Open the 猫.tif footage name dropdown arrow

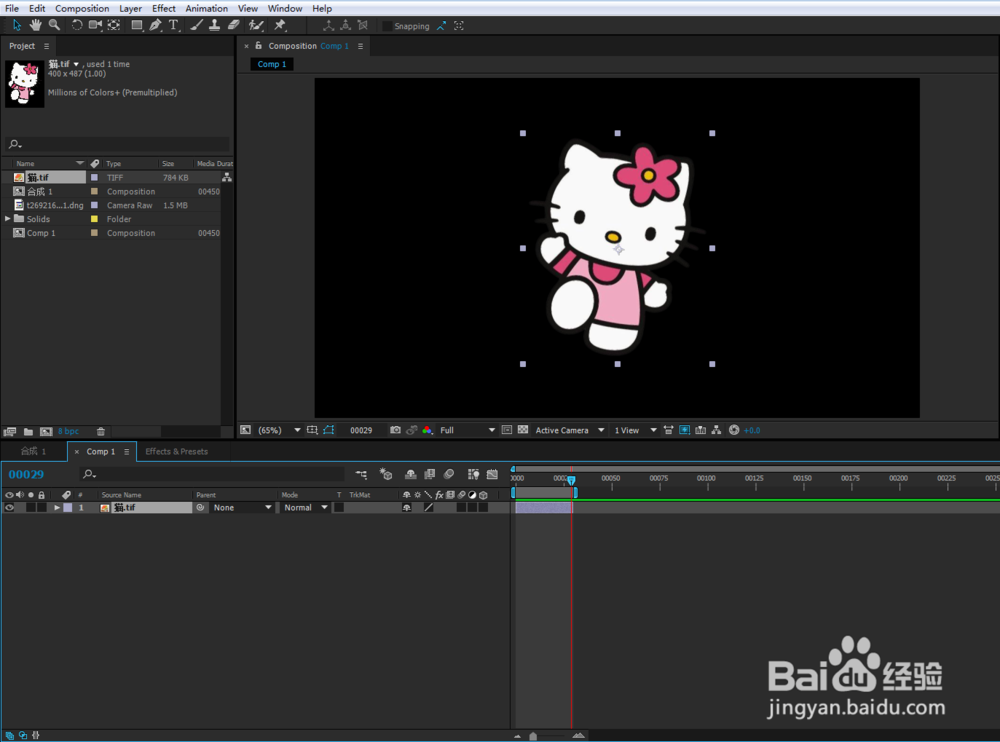click(76, 64)
